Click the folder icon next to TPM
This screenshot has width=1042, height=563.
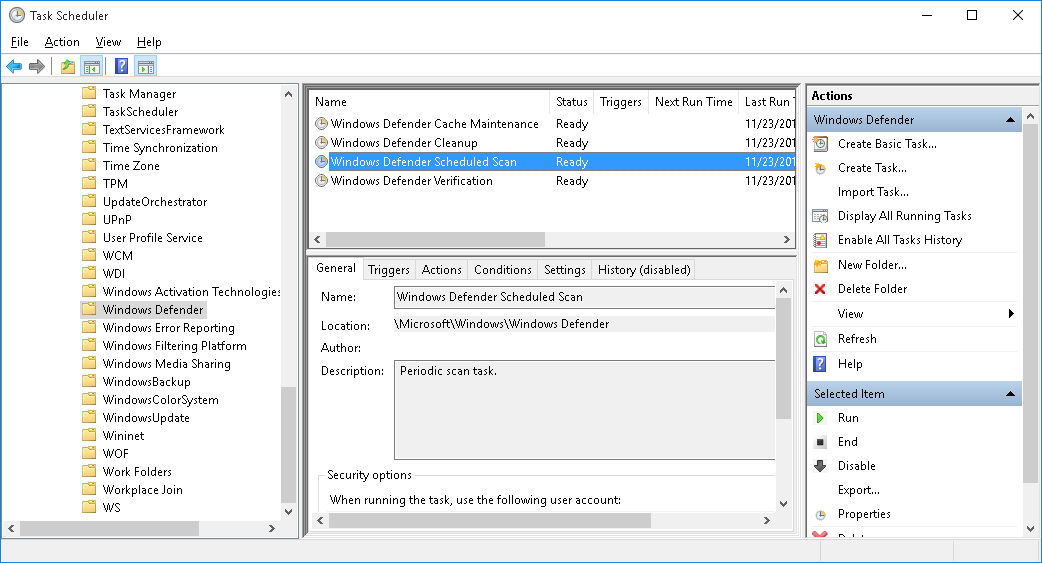(x=89, y=183)
